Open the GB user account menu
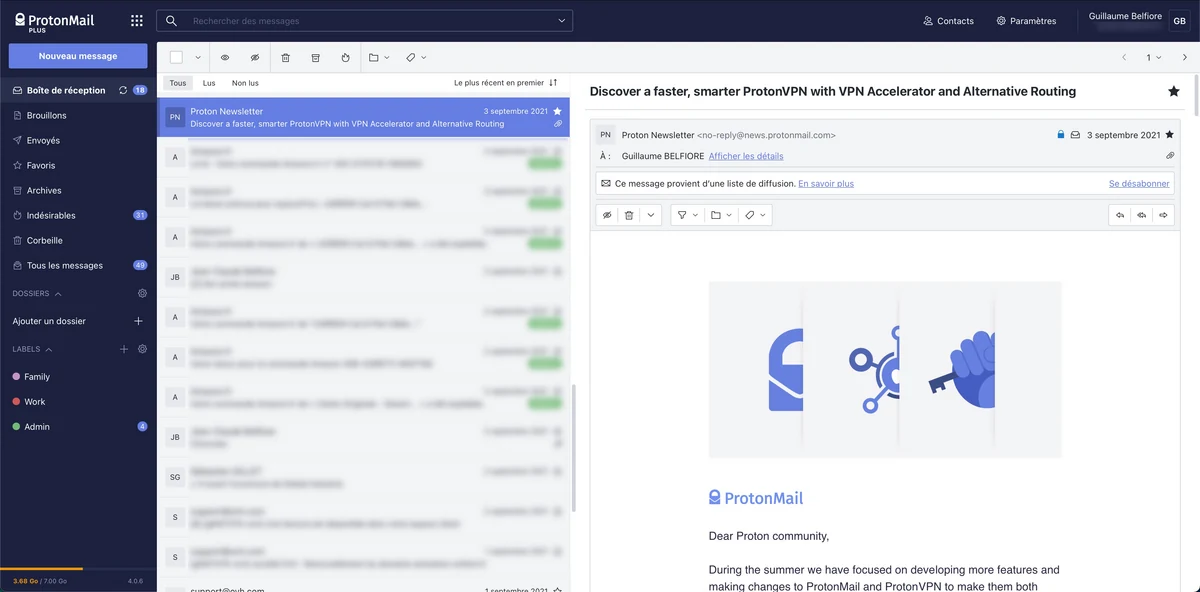The height and width of the screenshot is (592, 1200). coord(1178,21)
